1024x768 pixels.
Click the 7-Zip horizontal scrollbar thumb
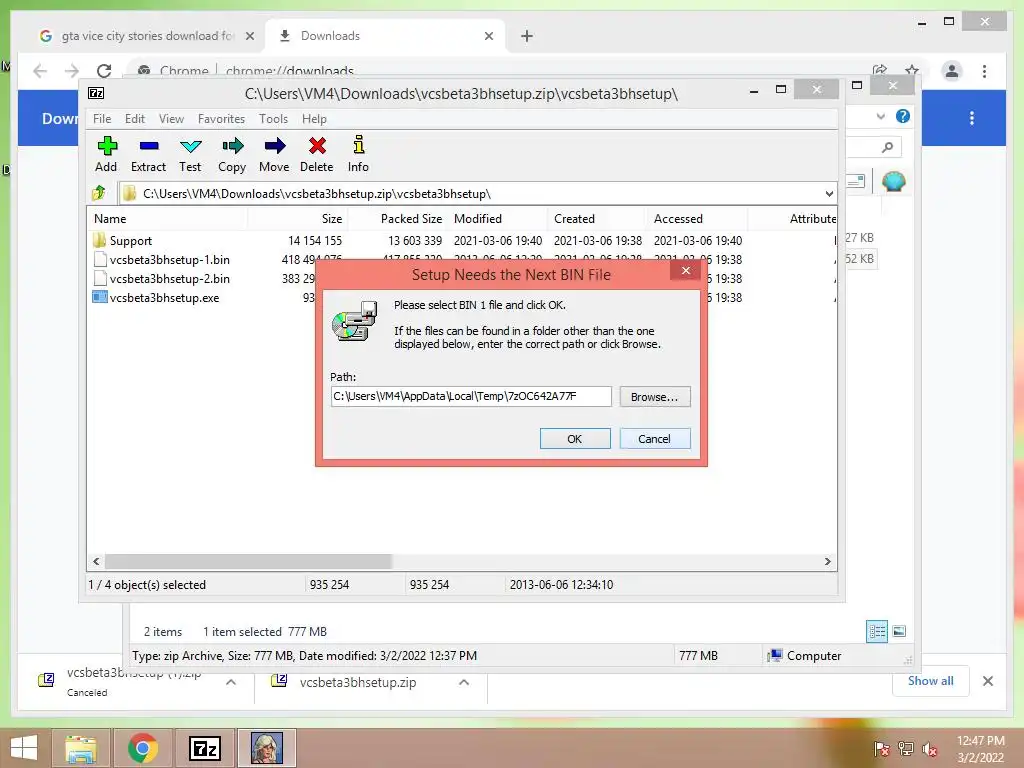coord(248,562)
